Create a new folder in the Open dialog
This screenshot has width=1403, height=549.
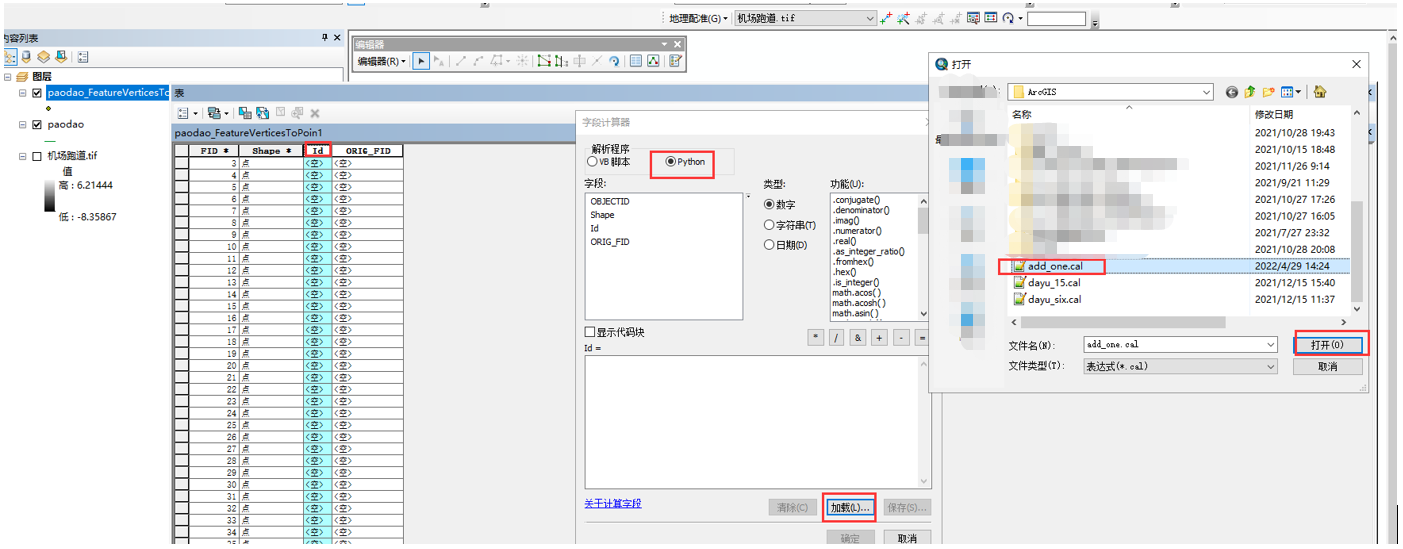1268,92
